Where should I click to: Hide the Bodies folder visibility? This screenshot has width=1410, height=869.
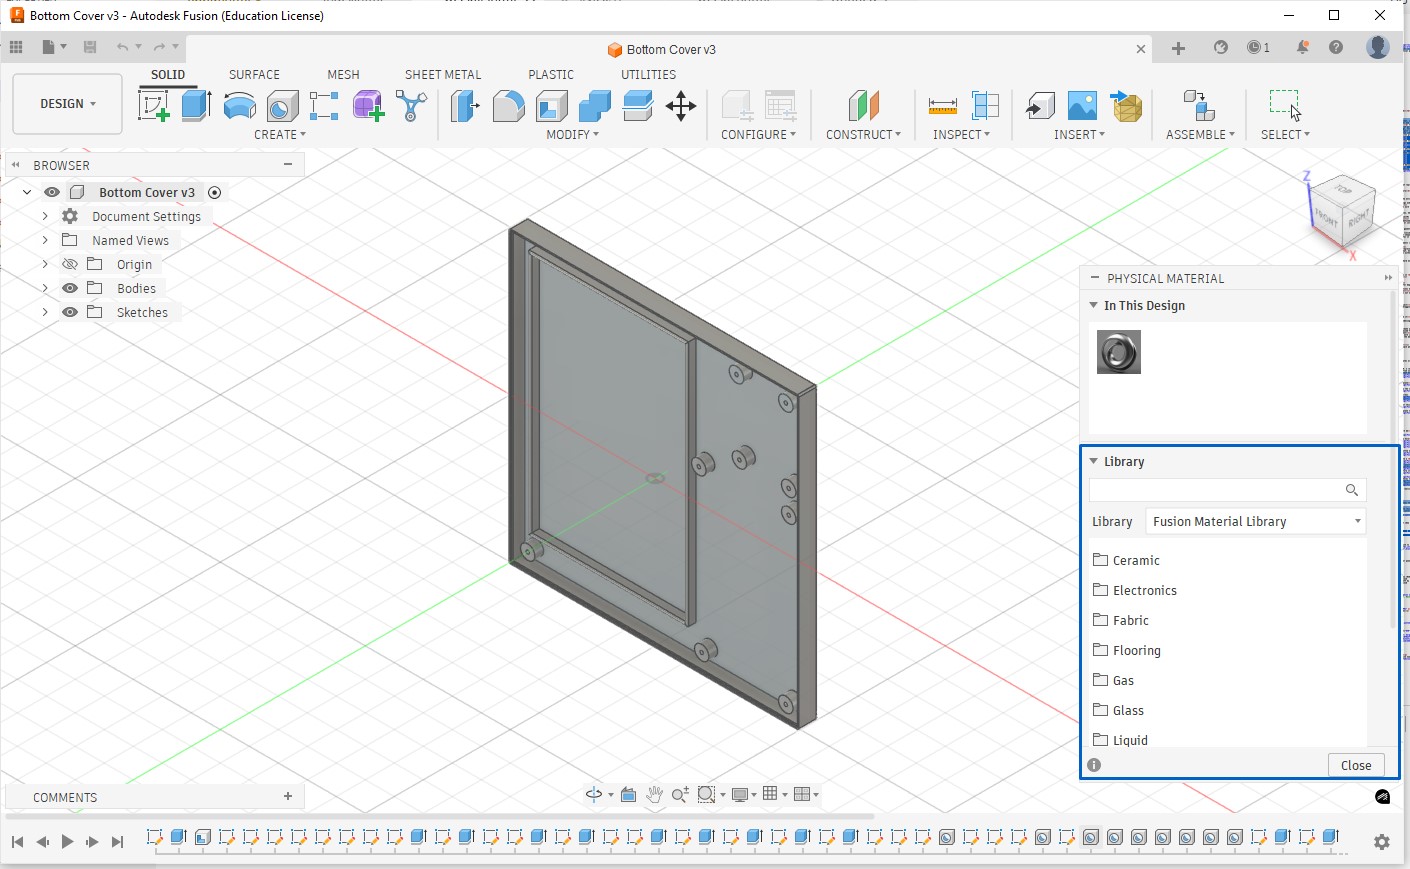click(70, 288)
